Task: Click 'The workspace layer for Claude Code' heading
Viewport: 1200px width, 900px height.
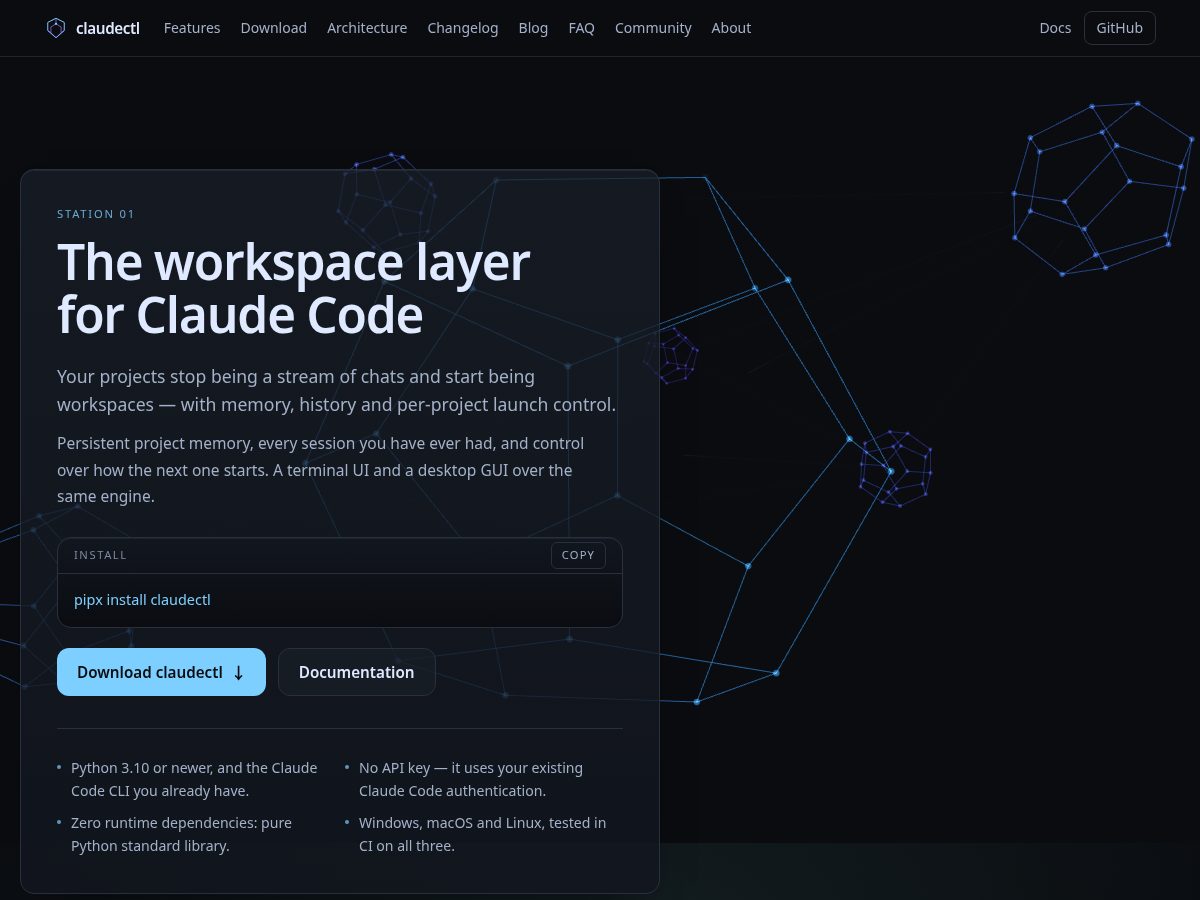Action: click(293, 288)
